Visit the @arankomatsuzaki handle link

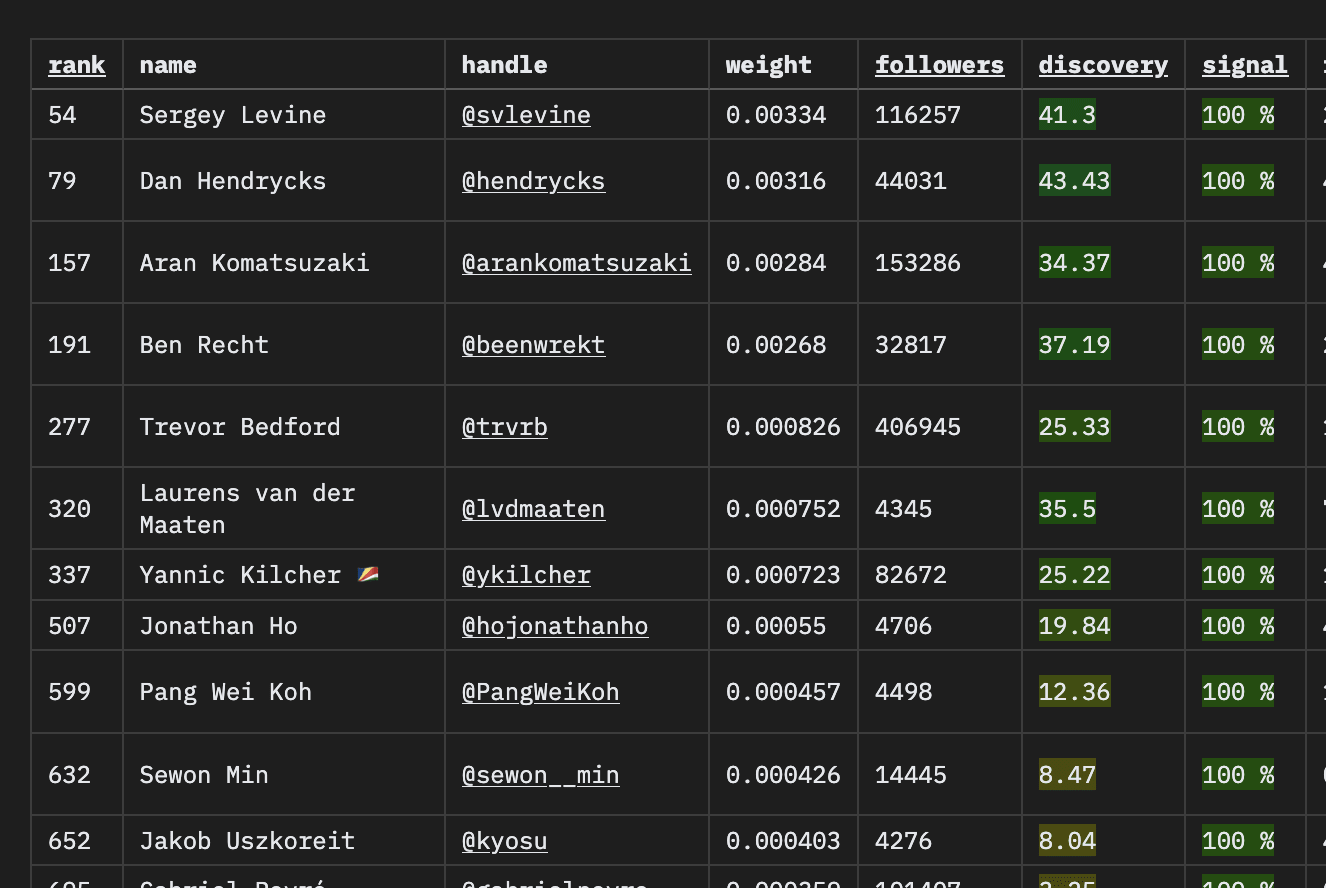click(576, 263)
